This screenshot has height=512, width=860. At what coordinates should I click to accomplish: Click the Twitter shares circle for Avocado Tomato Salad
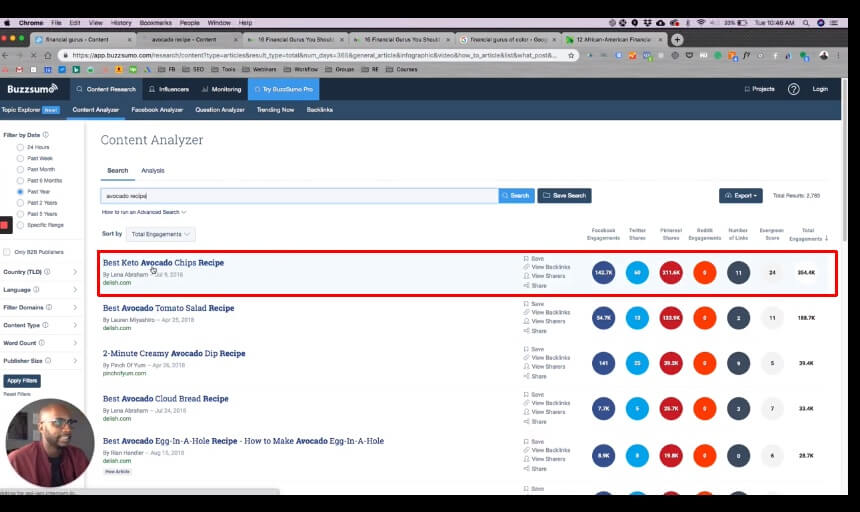(x=637, y=318)
